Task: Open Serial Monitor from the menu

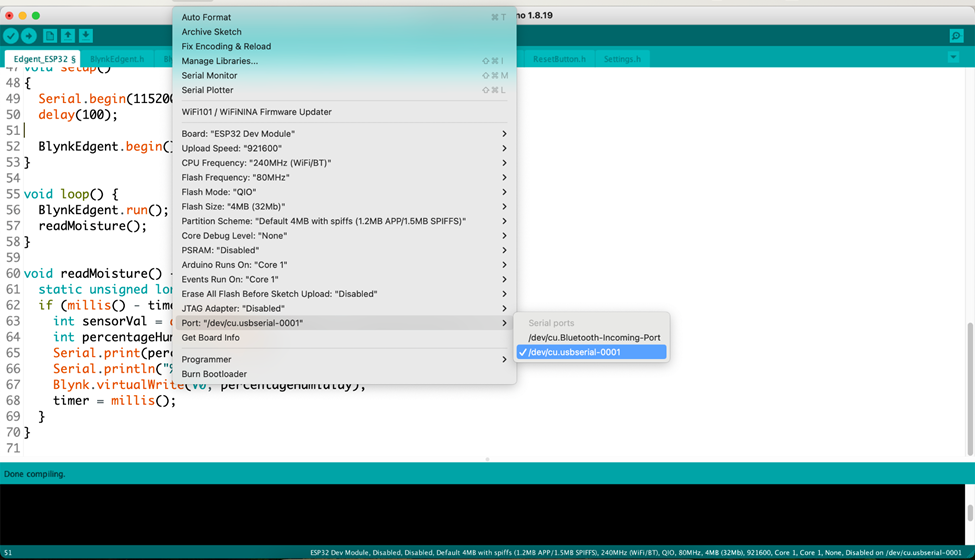Action: pos(344,75)
